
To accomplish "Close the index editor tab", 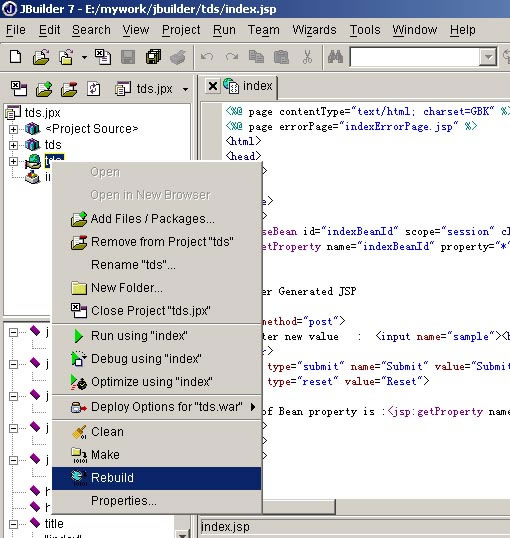I will (213, 86).
